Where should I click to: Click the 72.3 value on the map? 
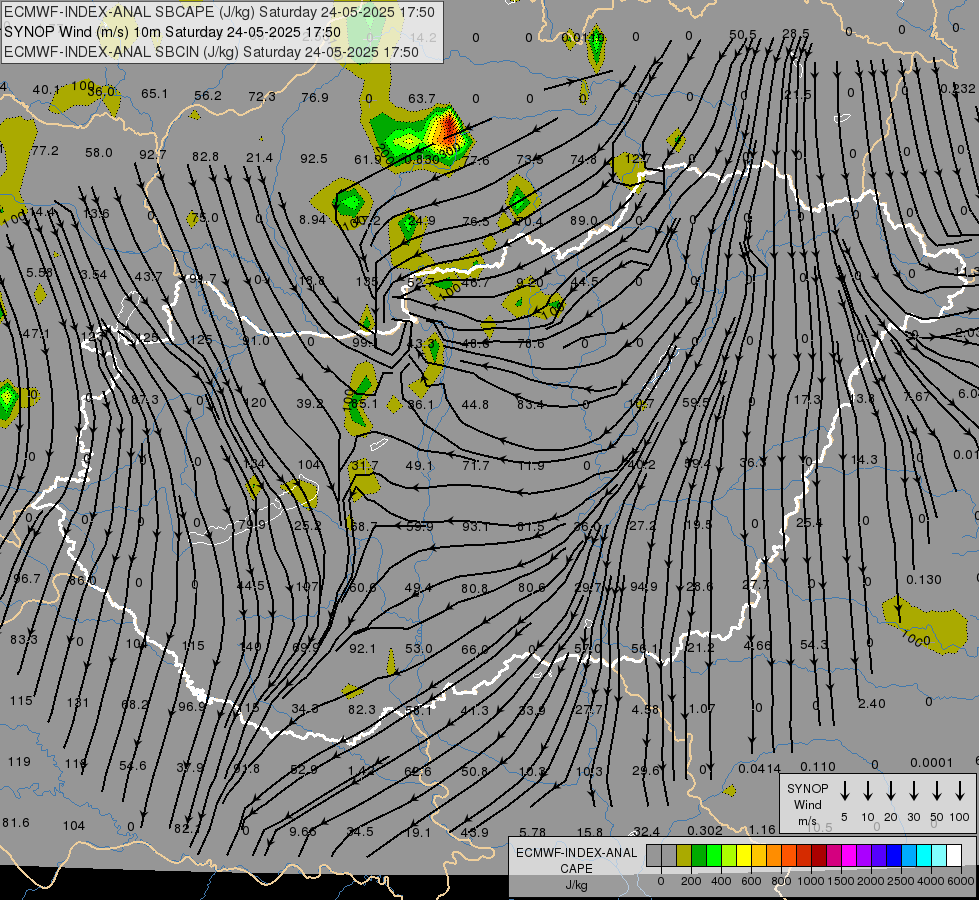click(x=262, y=96)
